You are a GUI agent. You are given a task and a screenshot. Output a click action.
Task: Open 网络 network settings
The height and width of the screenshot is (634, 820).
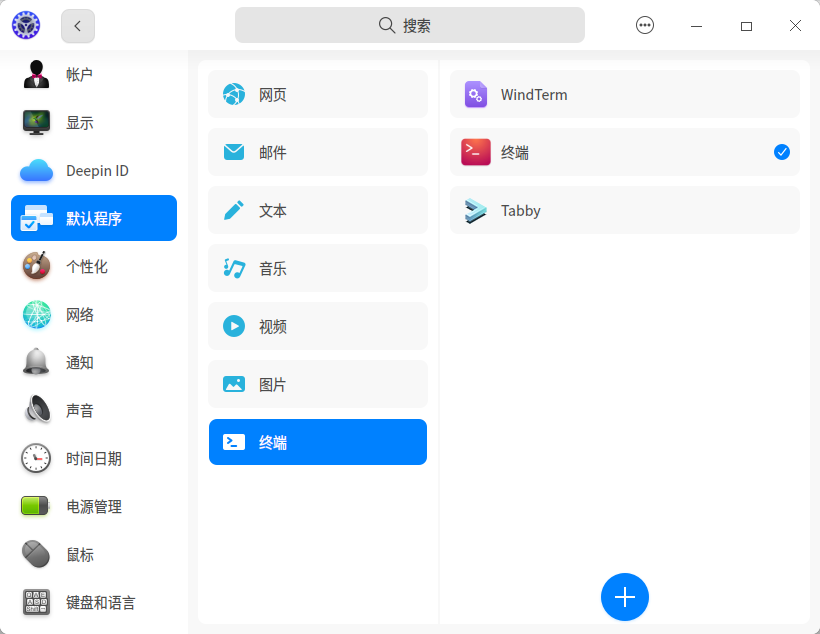coord(94,314)
